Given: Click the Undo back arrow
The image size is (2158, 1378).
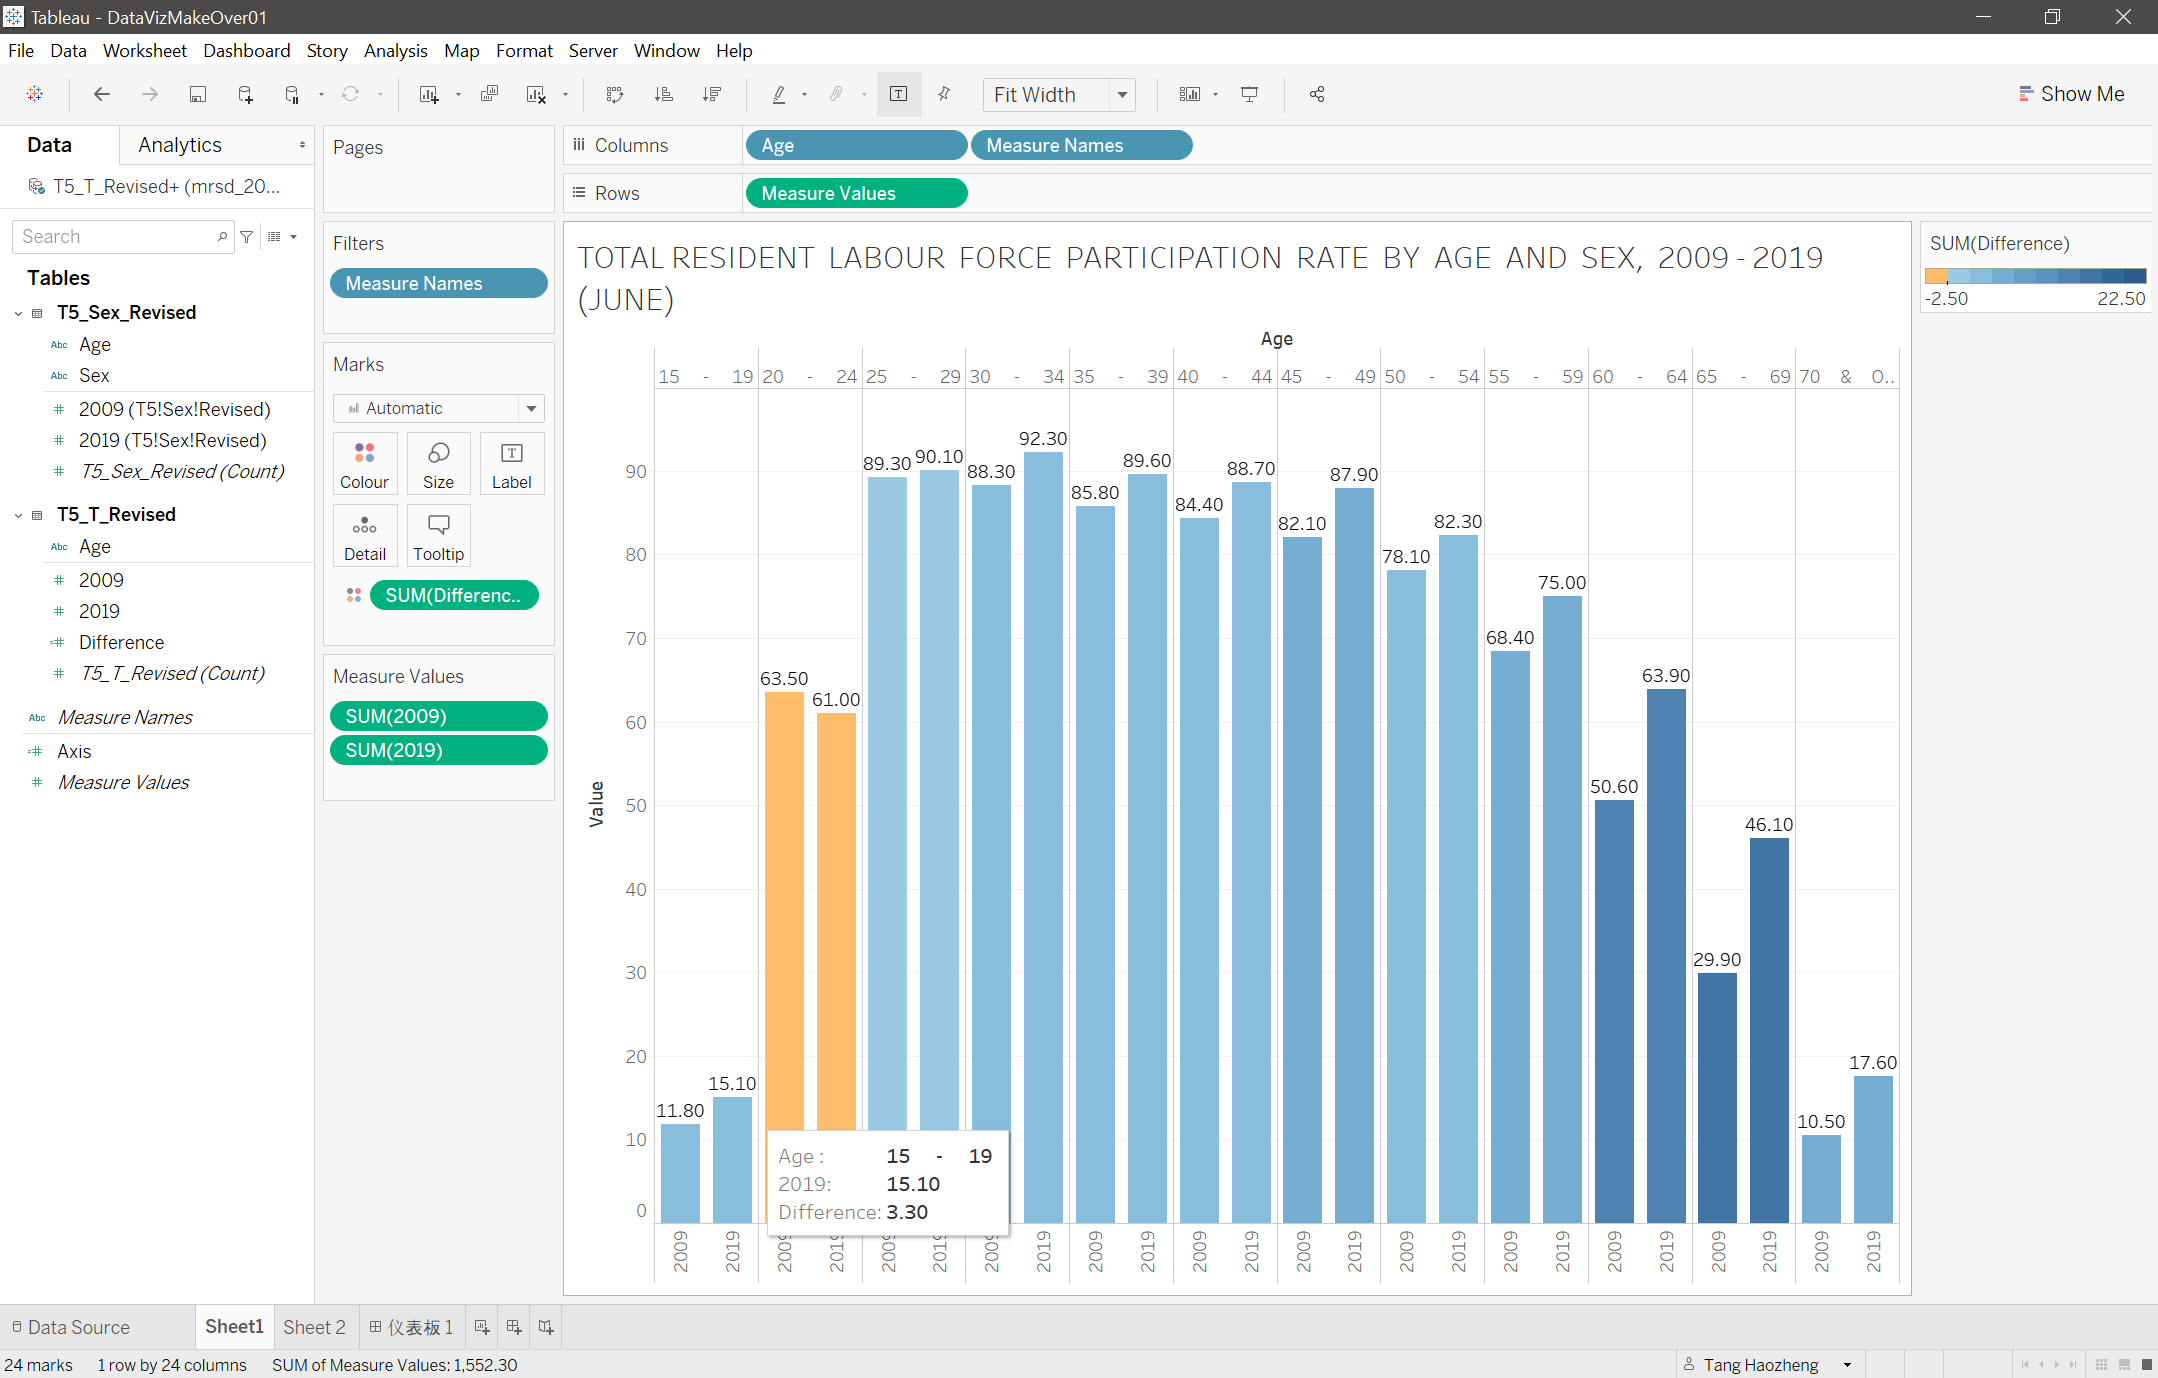Looking at the screenshot, I should [x=101, y=94].
